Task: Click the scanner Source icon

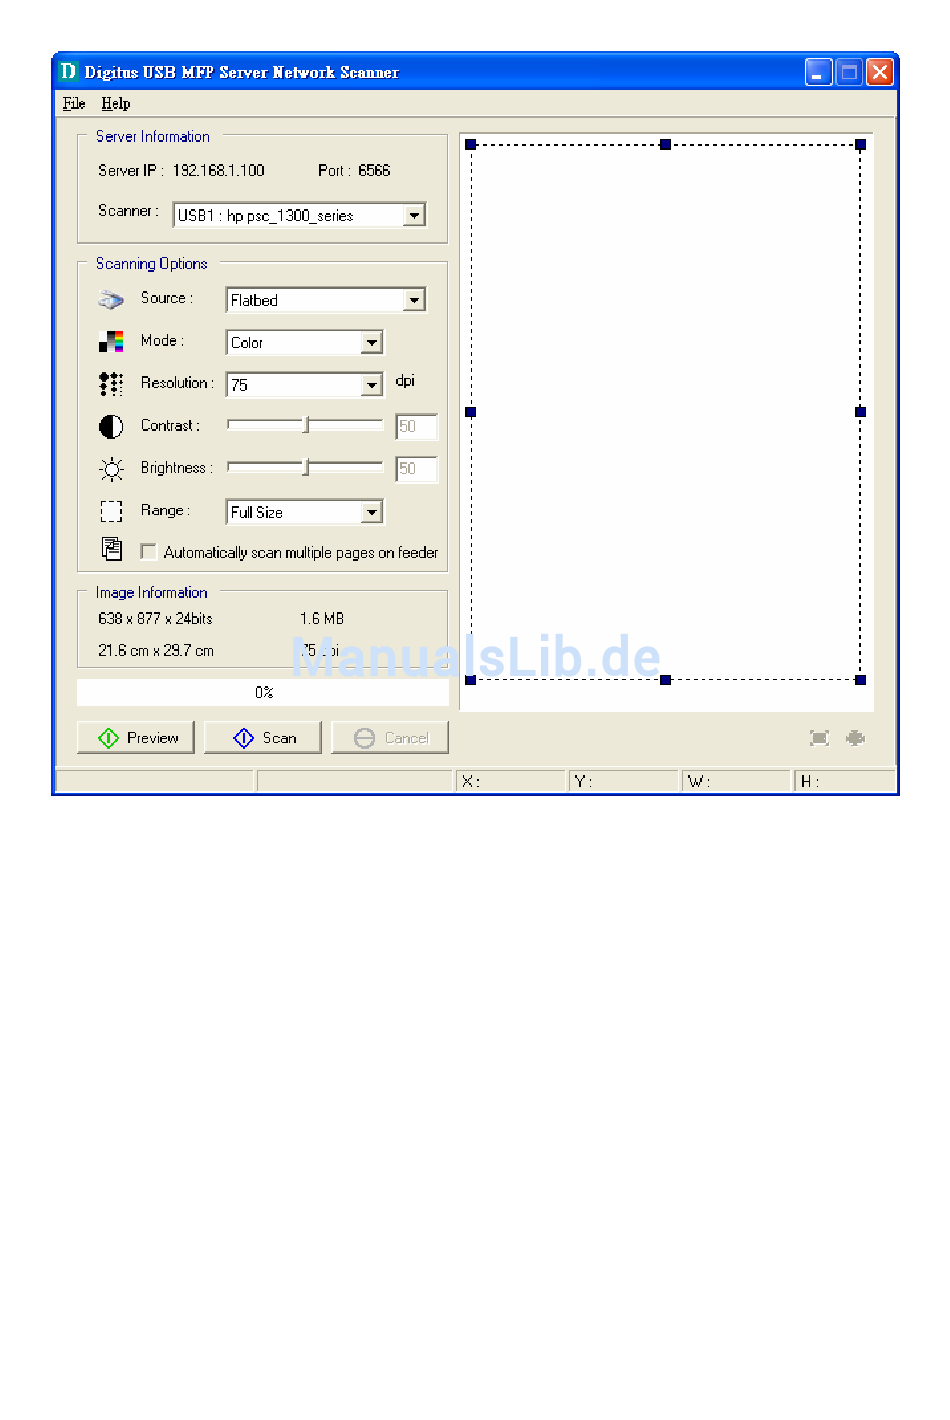Action: [x=111, y=299]
